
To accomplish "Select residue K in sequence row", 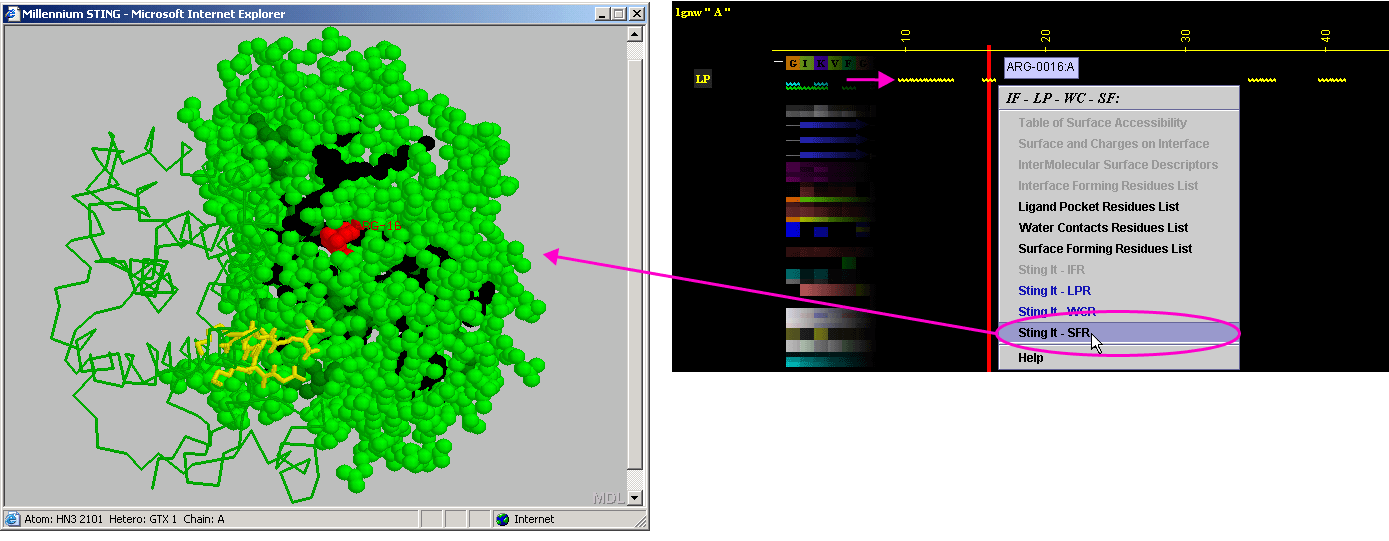I will 821,63.
